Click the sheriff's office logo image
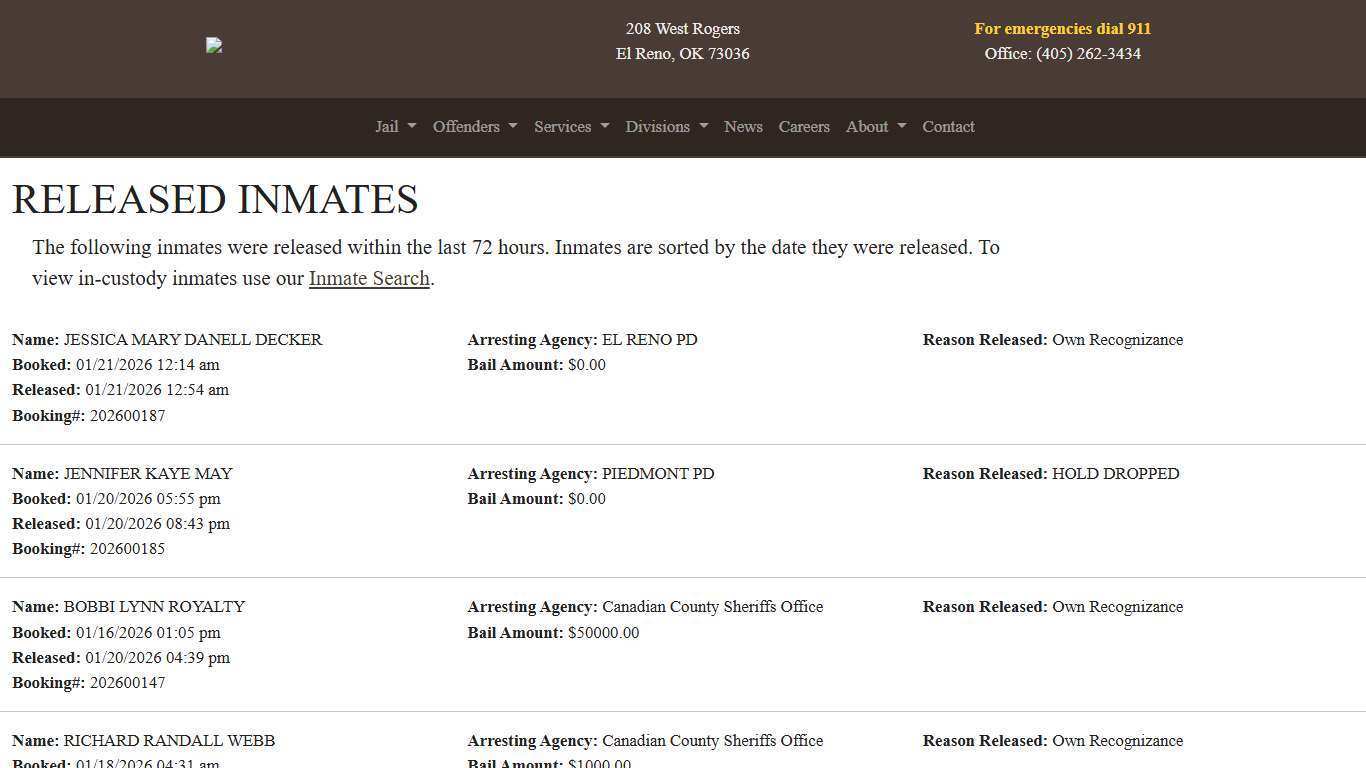 (x=214, y=45)
